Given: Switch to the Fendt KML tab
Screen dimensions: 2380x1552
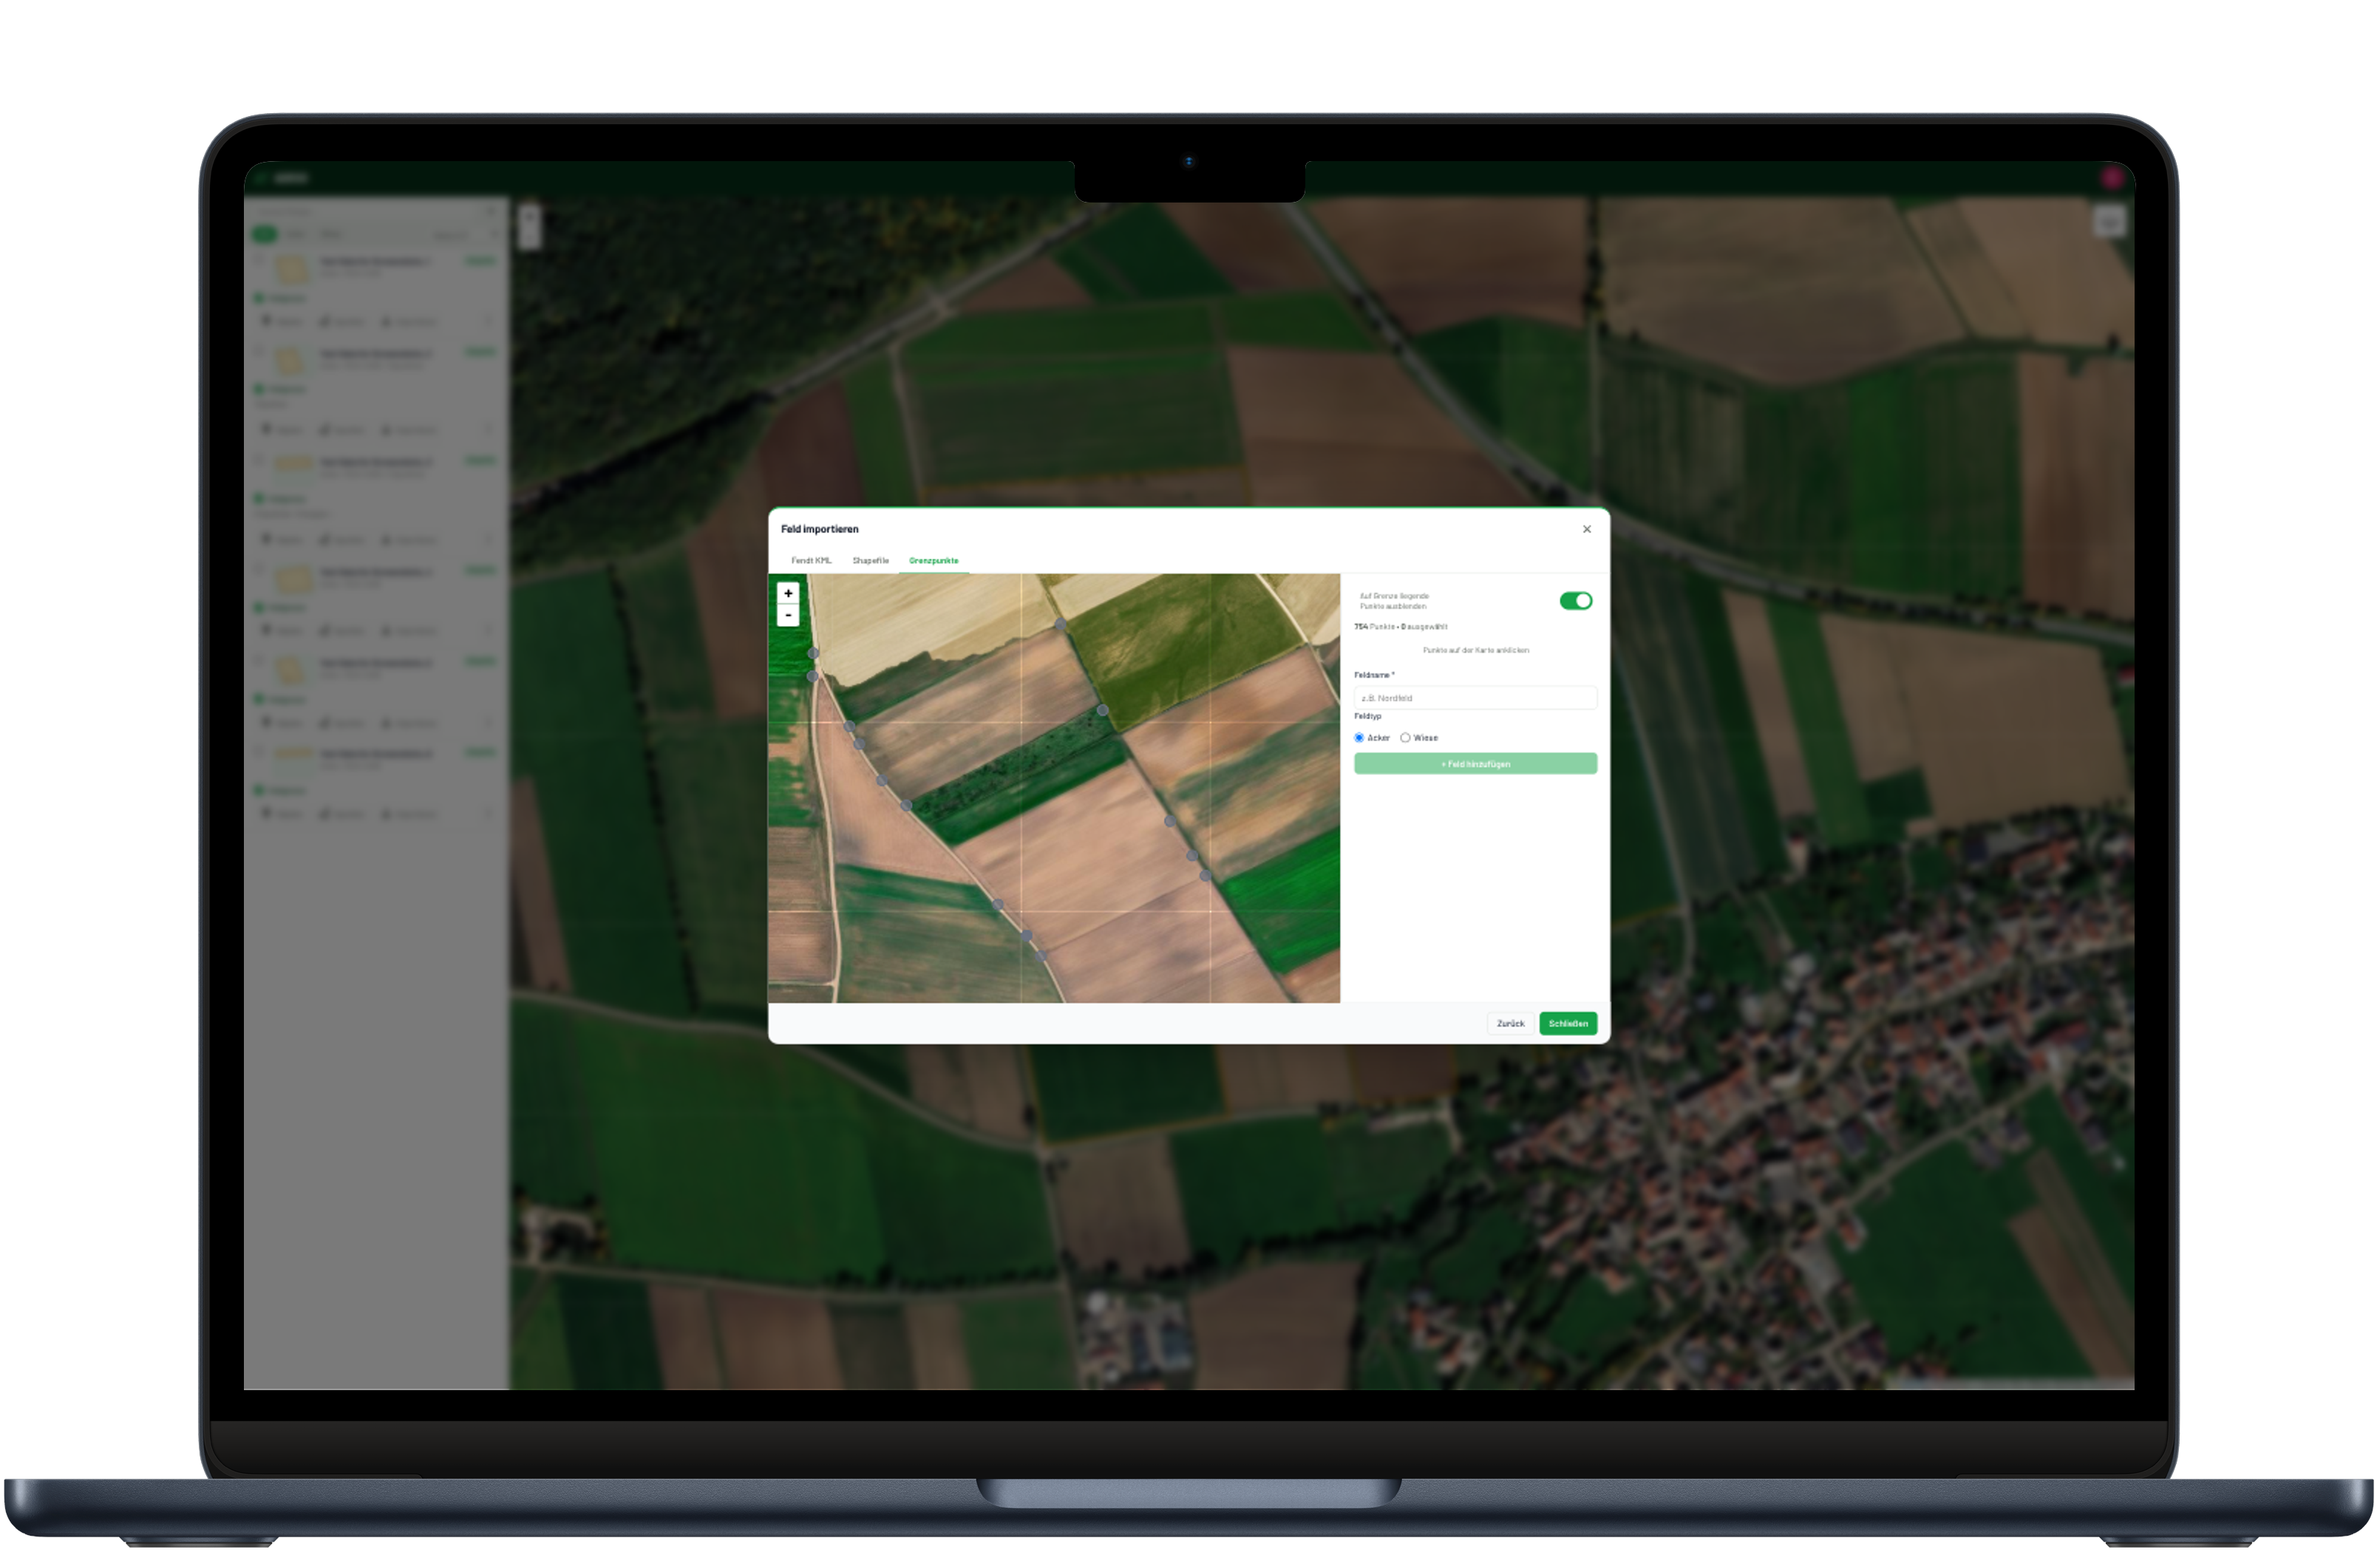Looking at the screenshot, I should point(811,560).
